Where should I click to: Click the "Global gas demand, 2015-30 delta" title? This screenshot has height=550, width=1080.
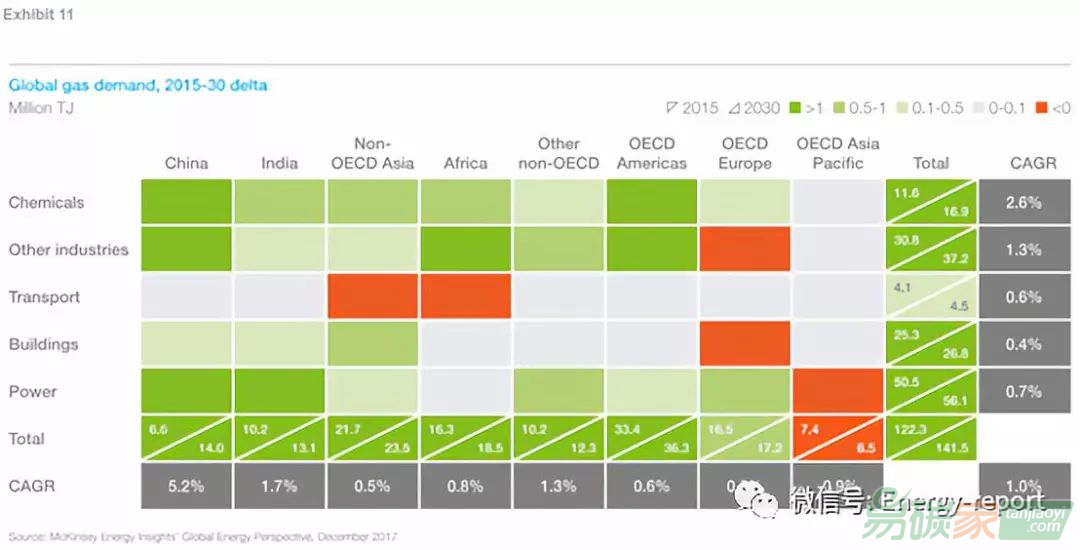(138, 85)
